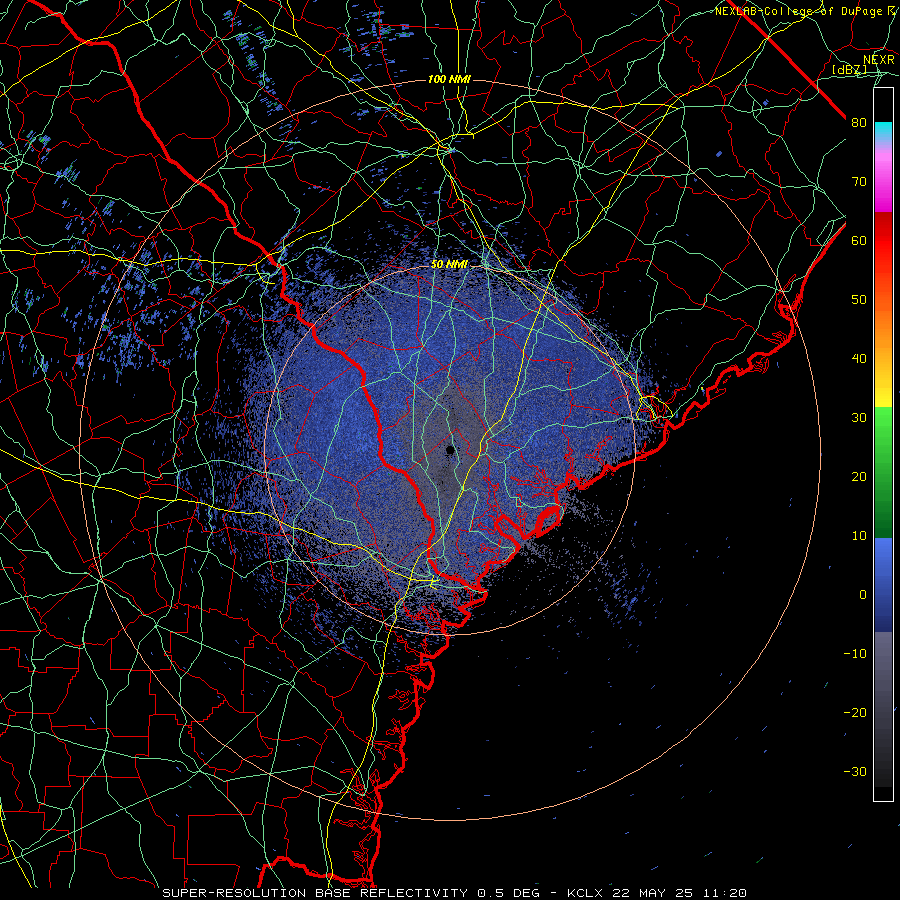
Task: Select the "10" value on the dBZ scale
Action: pos(859,536)
